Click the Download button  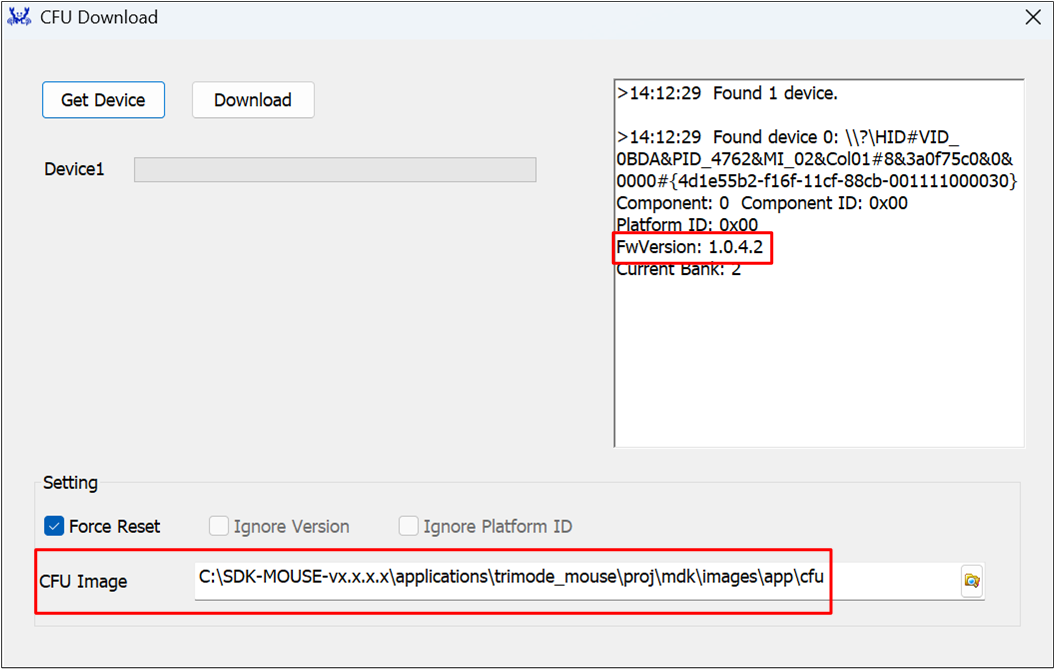(x=253, y=100)
